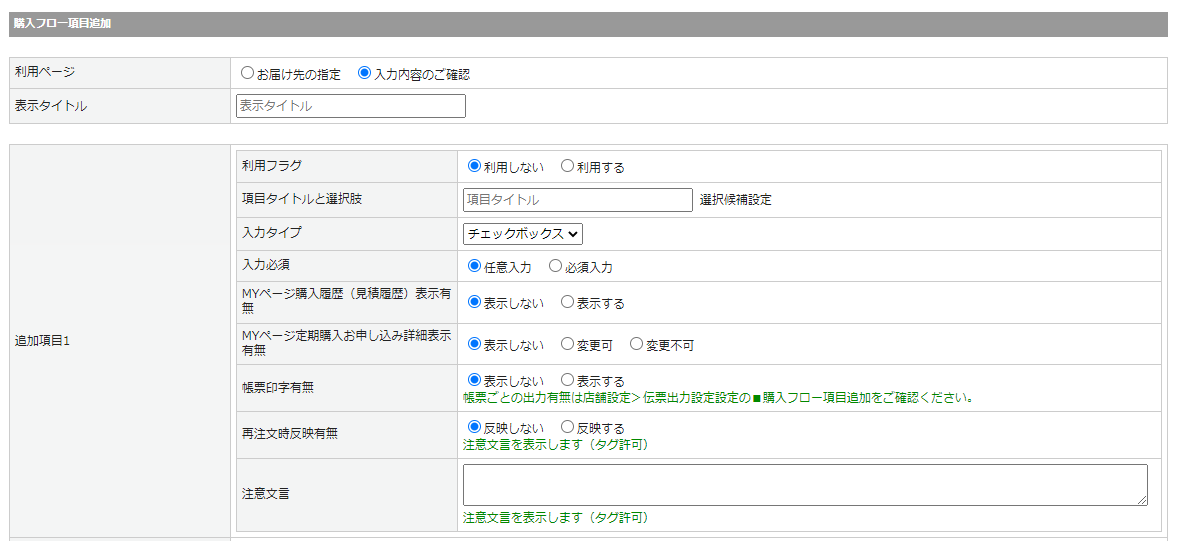1179x541 pixels.
Task: Select 入力内容のご確認 radio option
Action: pos(364,74)
